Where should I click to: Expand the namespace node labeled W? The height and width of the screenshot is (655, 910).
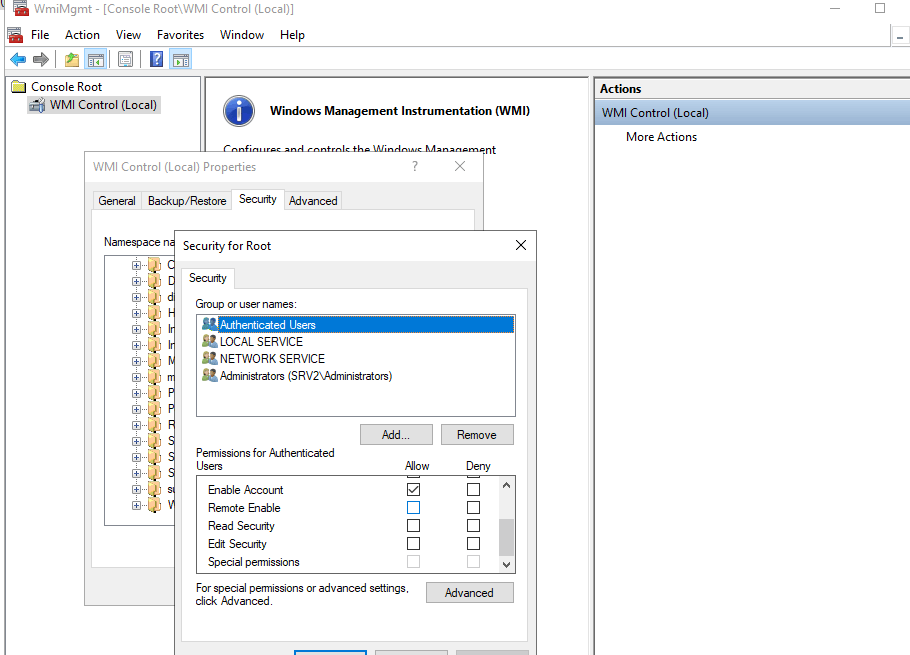(136, 505)
